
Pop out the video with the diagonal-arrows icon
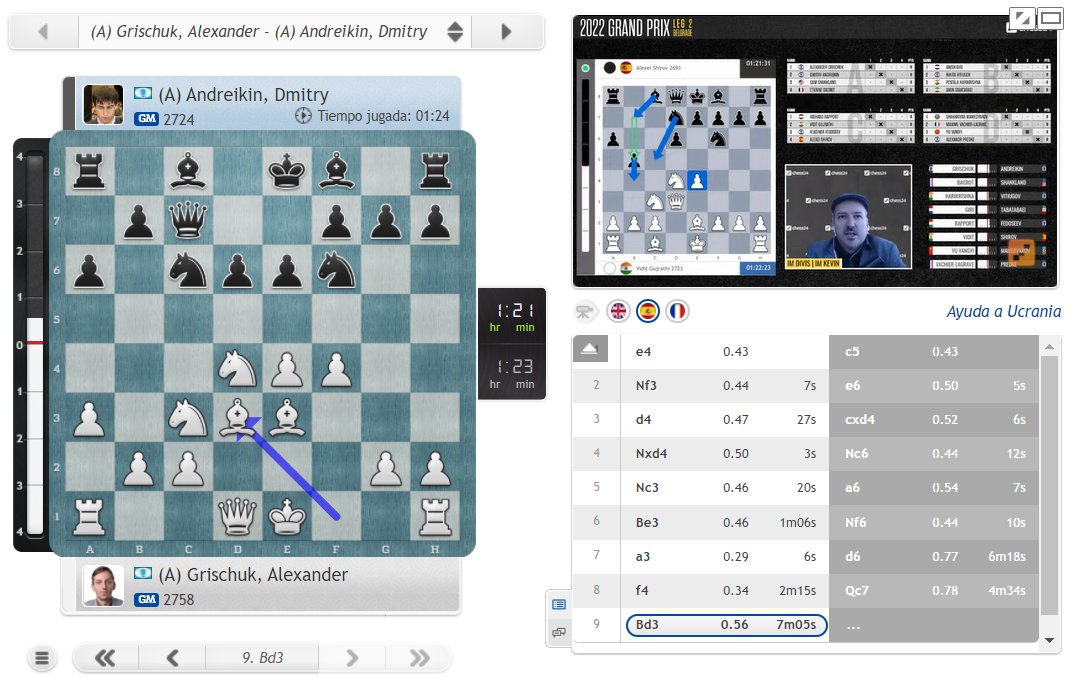(1023, 18)
